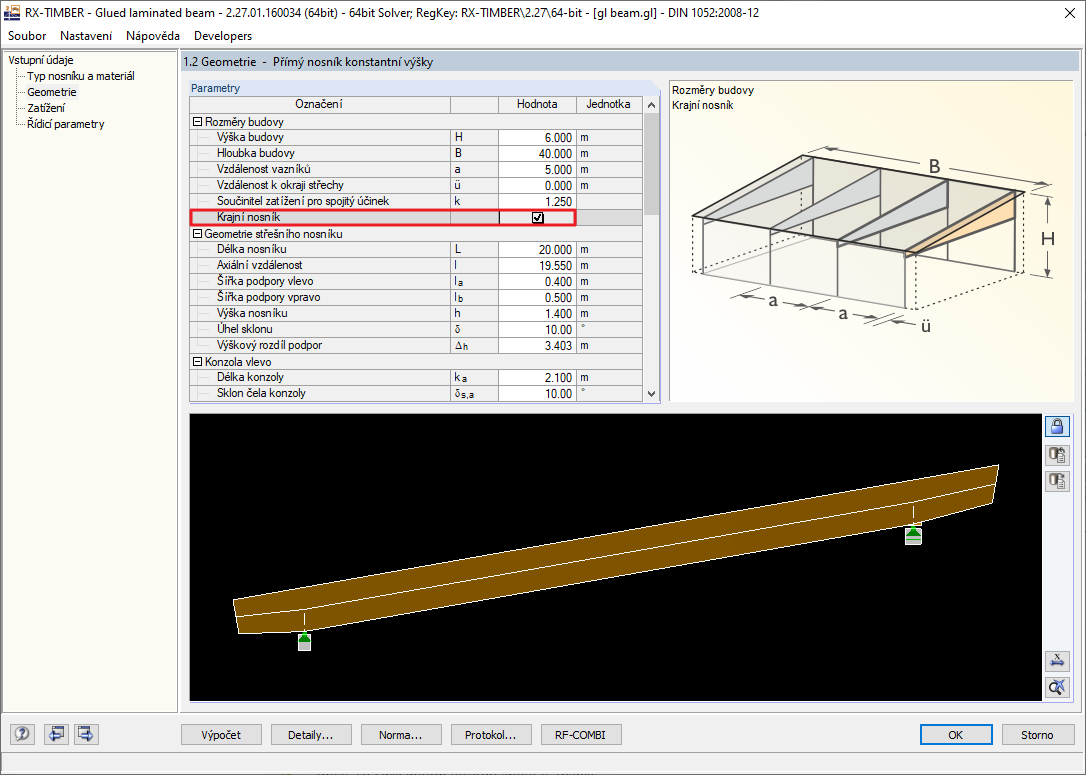Open help via the question mark icon
The height and width of the screenshot is (775, 1086).
tap(21, 734)
